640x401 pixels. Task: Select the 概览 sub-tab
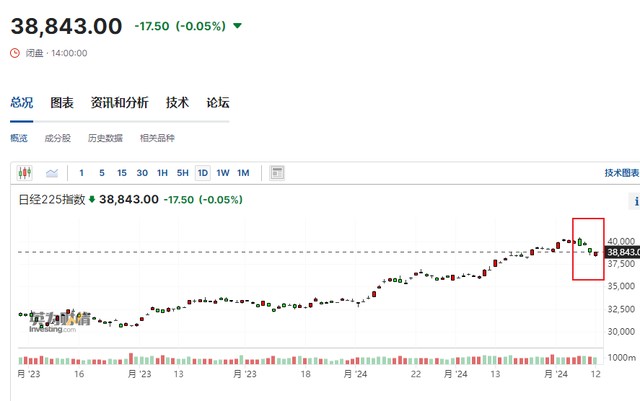[19, 138]
